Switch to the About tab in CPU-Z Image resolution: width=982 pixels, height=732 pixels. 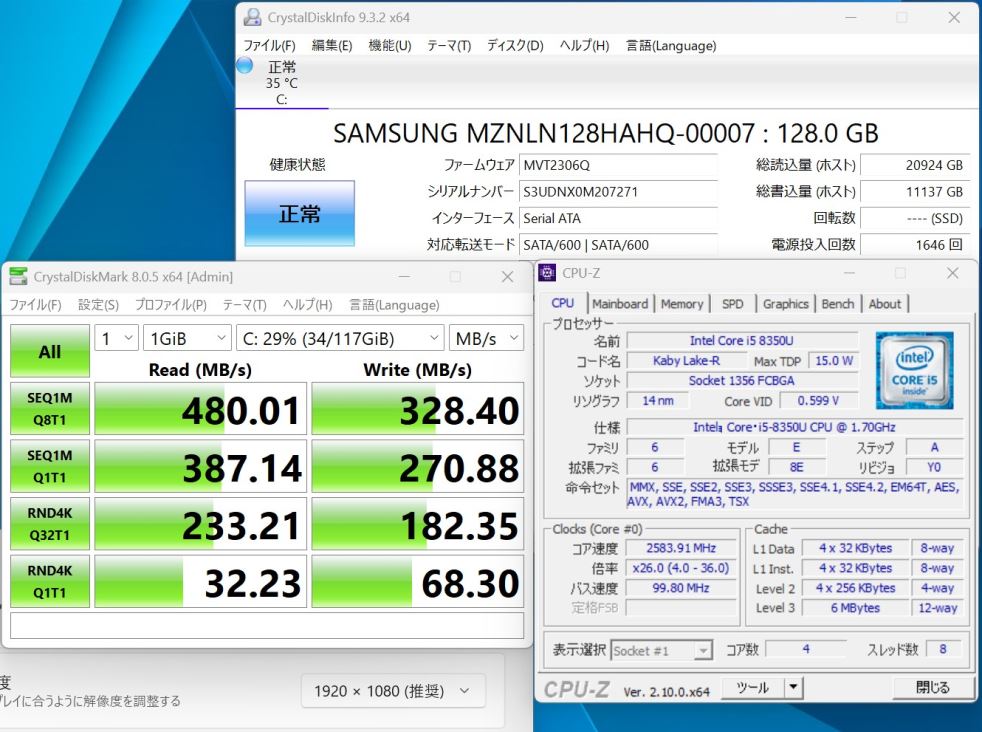click(884, 304)
